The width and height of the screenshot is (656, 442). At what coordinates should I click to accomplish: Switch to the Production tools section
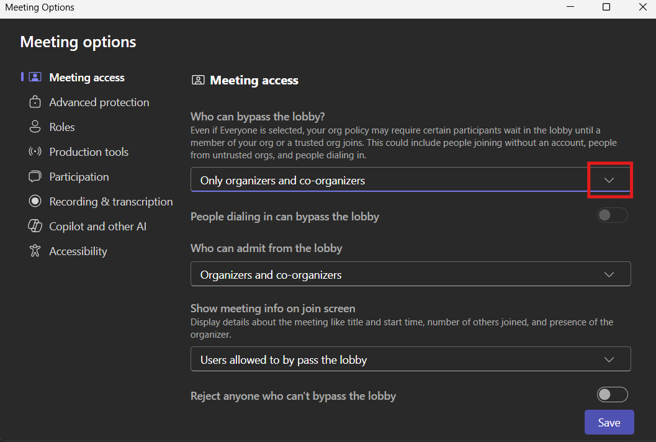89,152
